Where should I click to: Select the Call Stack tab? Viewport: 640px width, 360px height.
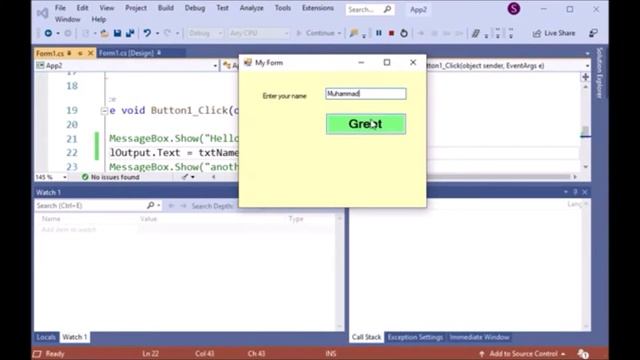pos(366,337)
